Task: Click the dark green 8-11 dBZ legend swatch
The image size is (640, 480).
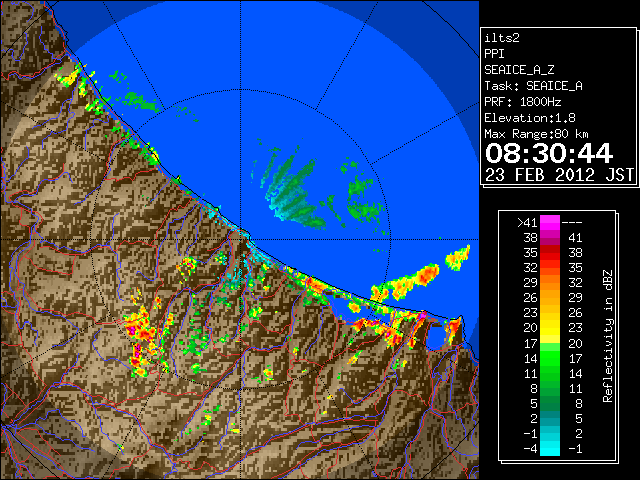Action: pyautogui.click(x=550, y=388)
